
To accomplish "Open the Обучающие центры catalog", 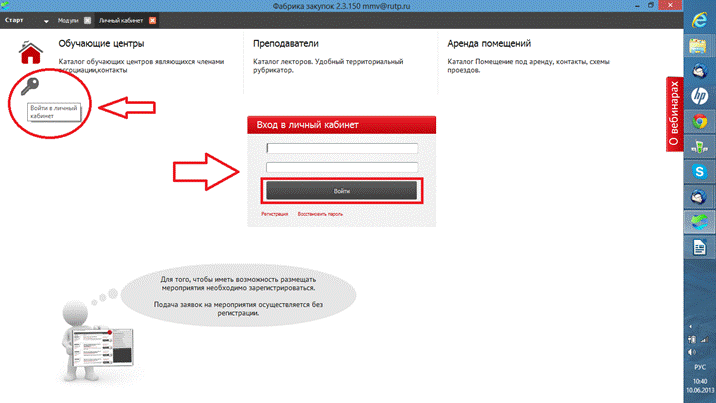I will pyautogui.click(x=101, y=44).
